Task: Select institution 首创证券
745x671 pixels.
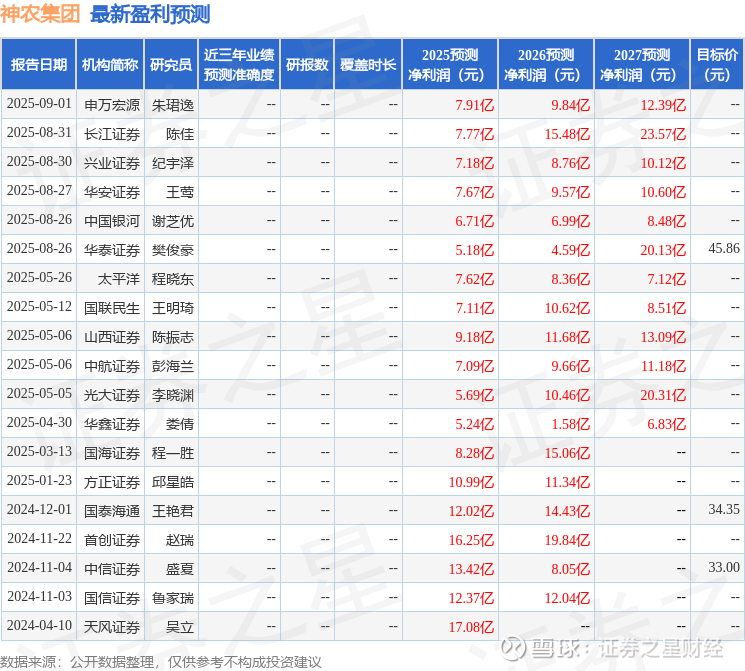Action: click(112, 540)
